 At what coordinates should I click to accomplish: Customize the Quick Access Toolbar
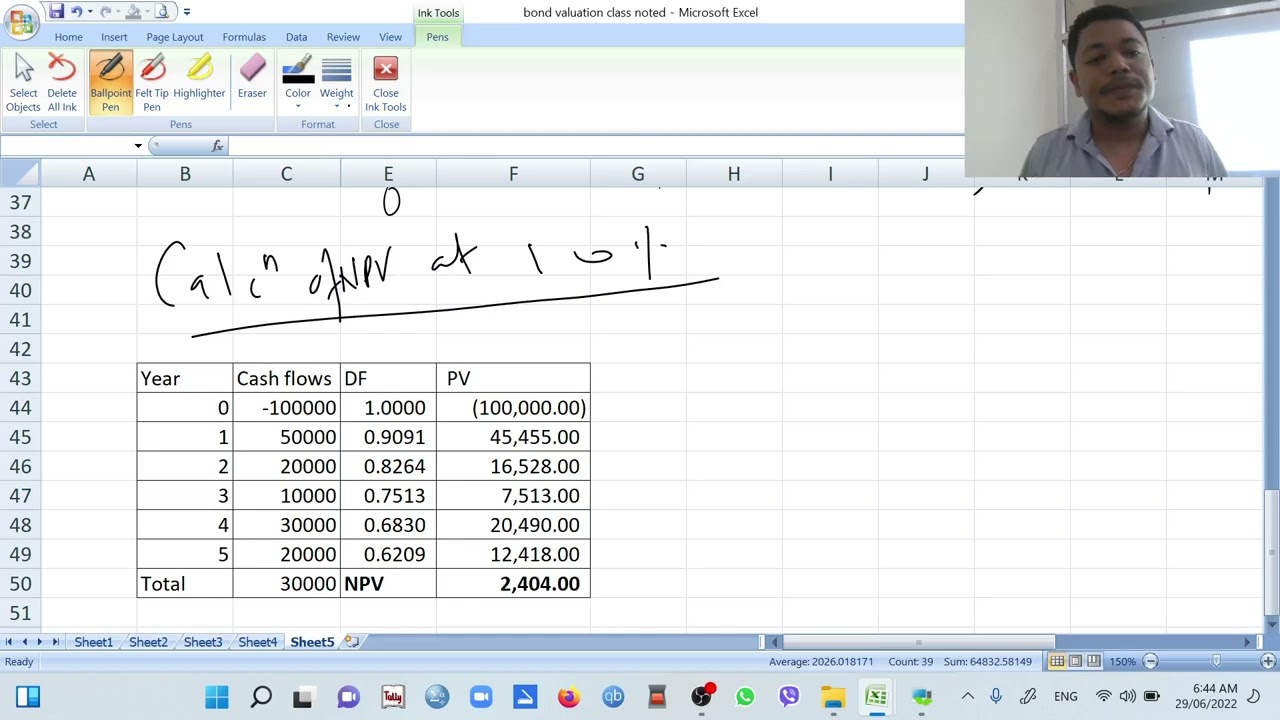point(186,12)
